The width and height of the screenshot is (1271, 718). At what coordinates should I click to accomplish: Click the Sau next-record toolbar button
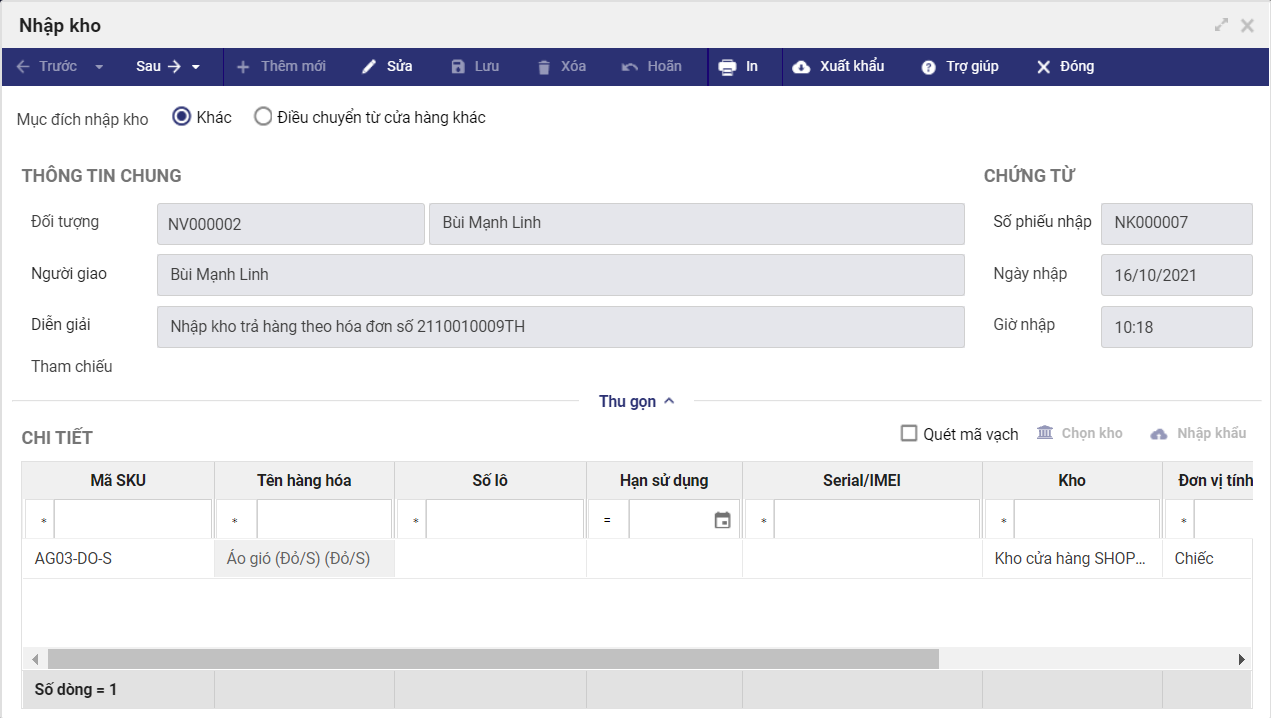[158, 67]
